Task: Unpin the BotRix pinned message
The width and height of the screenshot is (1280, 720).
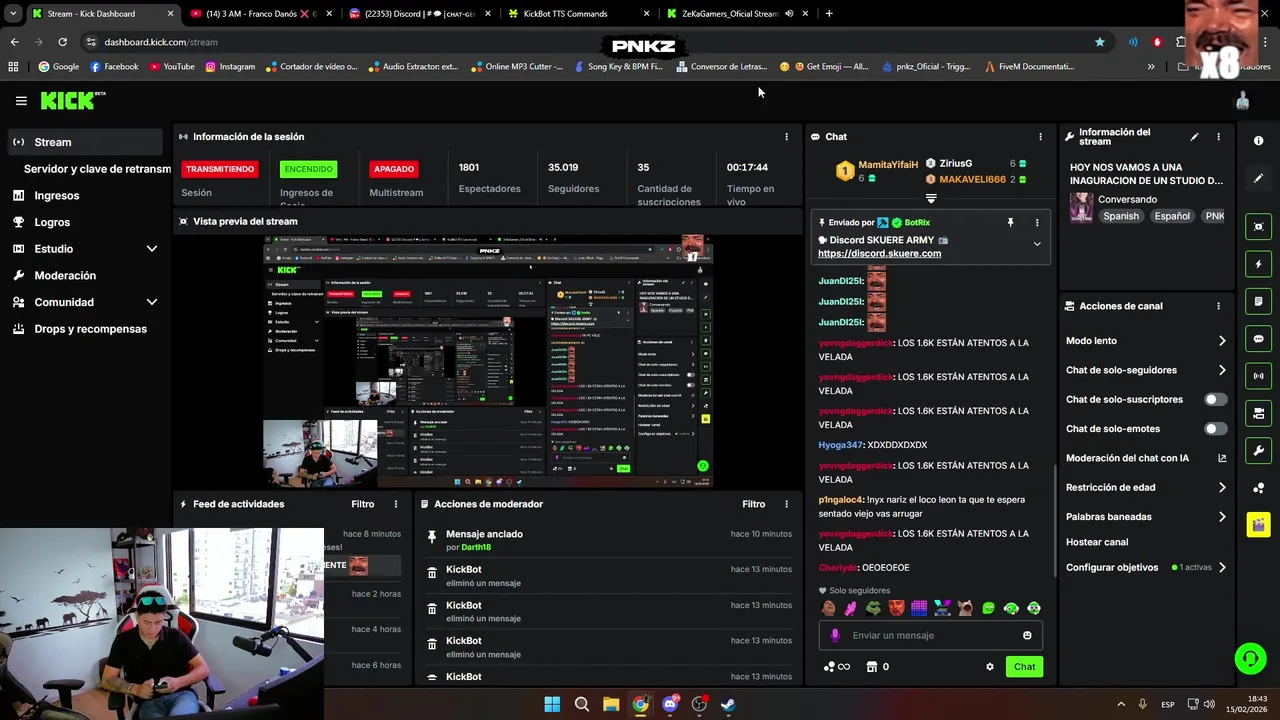Action: (x=1010, y=222)
